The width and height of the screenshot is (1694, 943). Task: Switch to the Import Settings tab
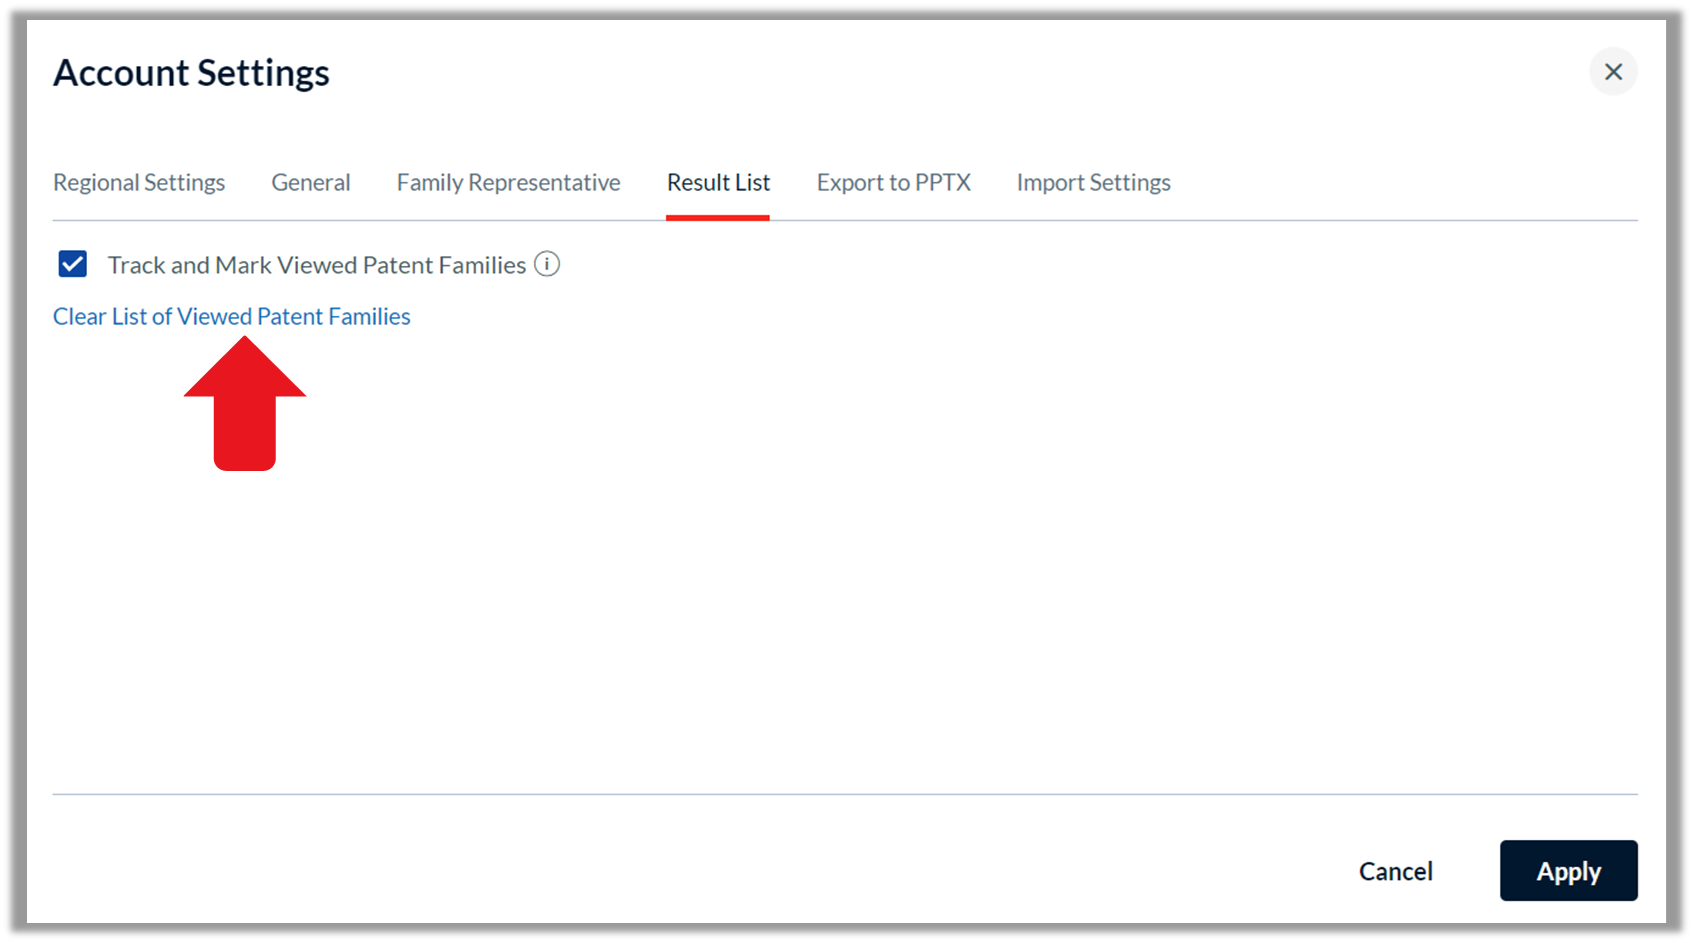[x=1093, y=182]
